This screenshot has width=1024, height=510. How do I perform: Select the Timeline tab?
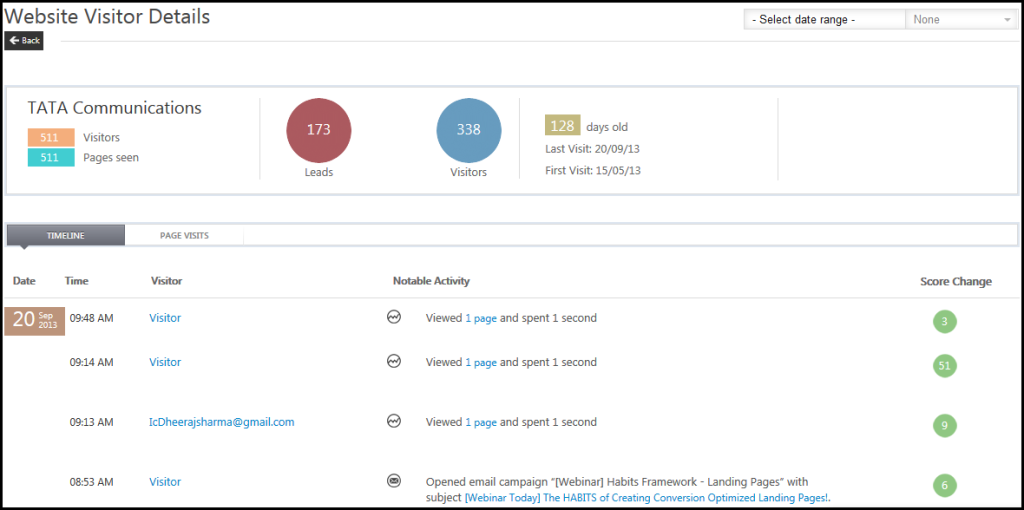66,236
